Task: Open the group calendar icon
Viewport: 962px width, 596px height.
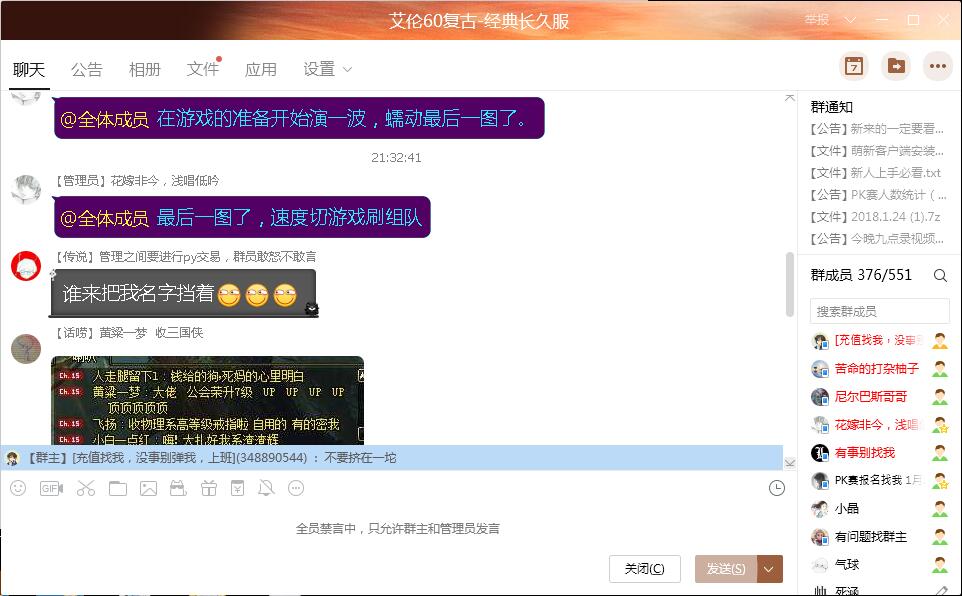Action: pyautogui.click(x=854, y=66)
